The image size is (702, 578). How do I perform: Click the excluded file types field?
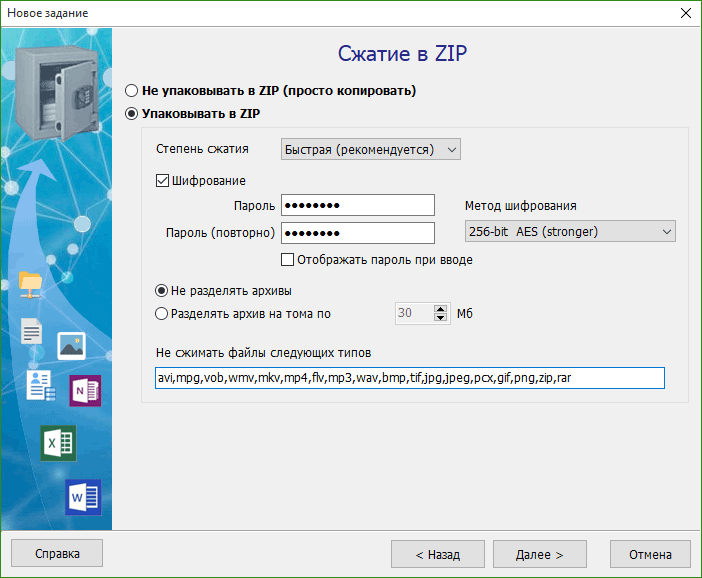tap(408, 378)
